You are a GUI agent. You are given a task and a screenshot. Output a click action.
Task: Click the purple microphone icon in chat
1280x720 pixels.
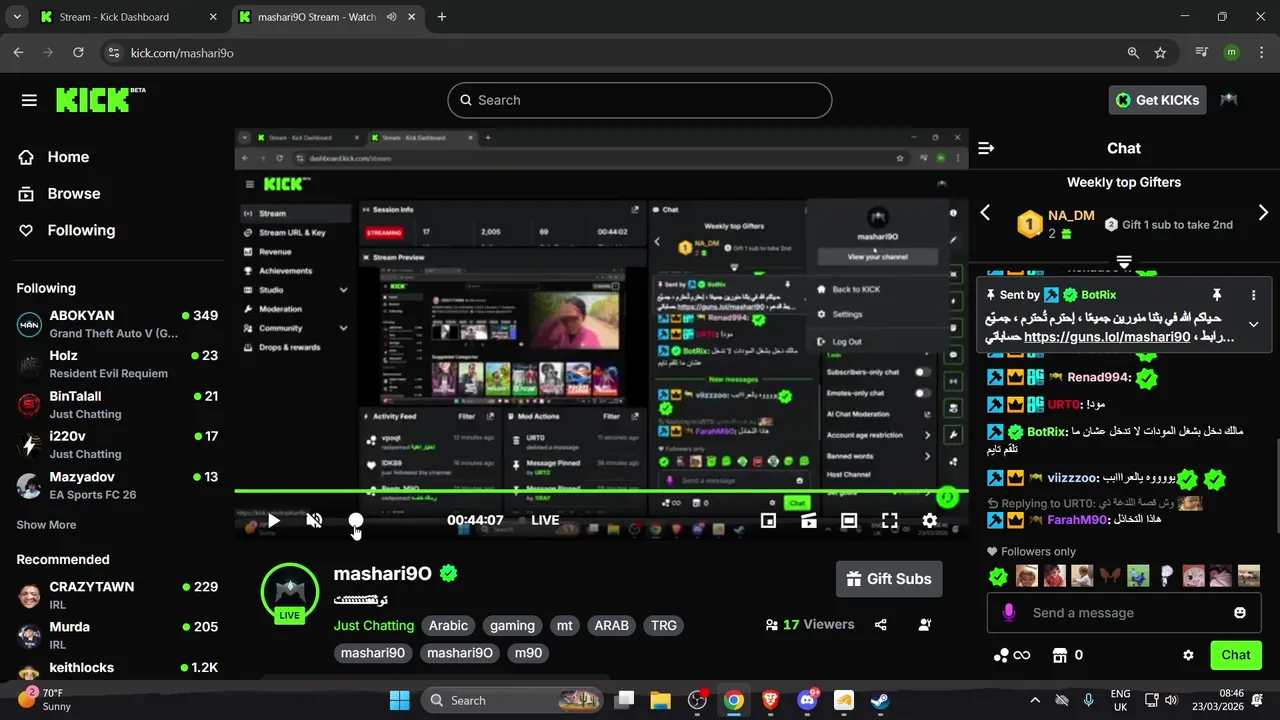(1009, 612)
